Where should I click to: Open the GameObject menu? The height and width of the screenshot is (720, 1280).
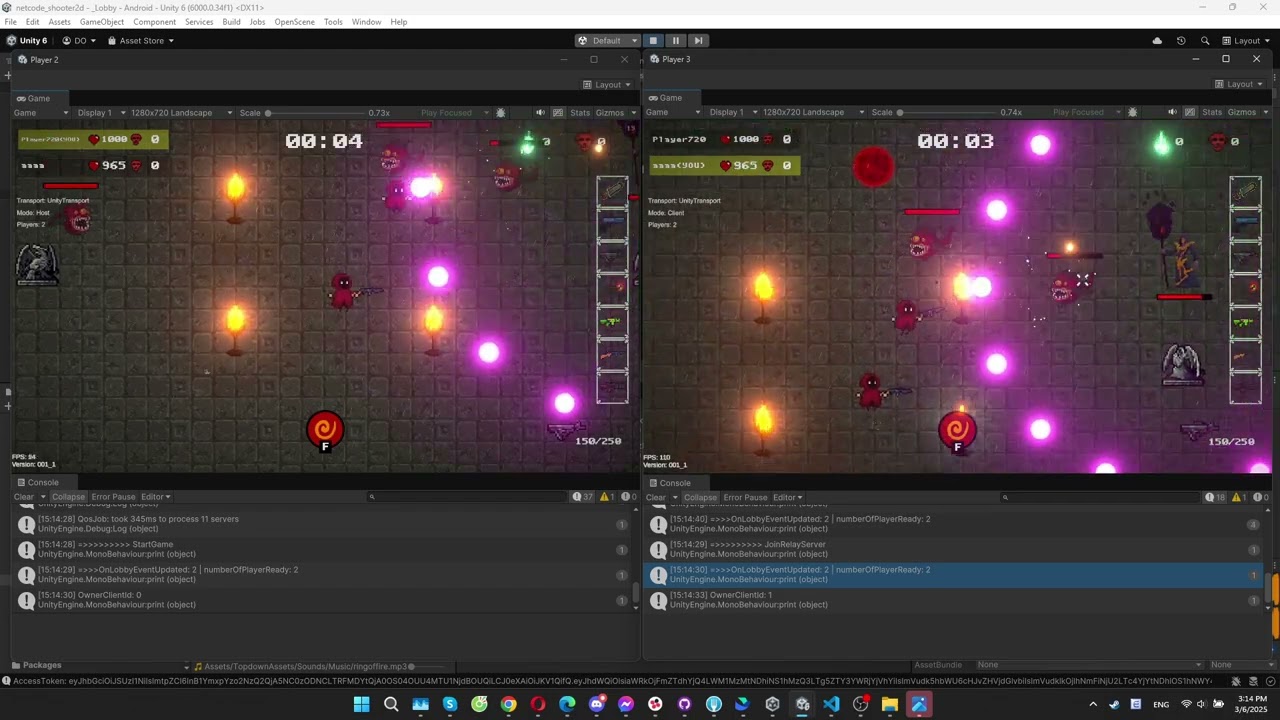102,22
